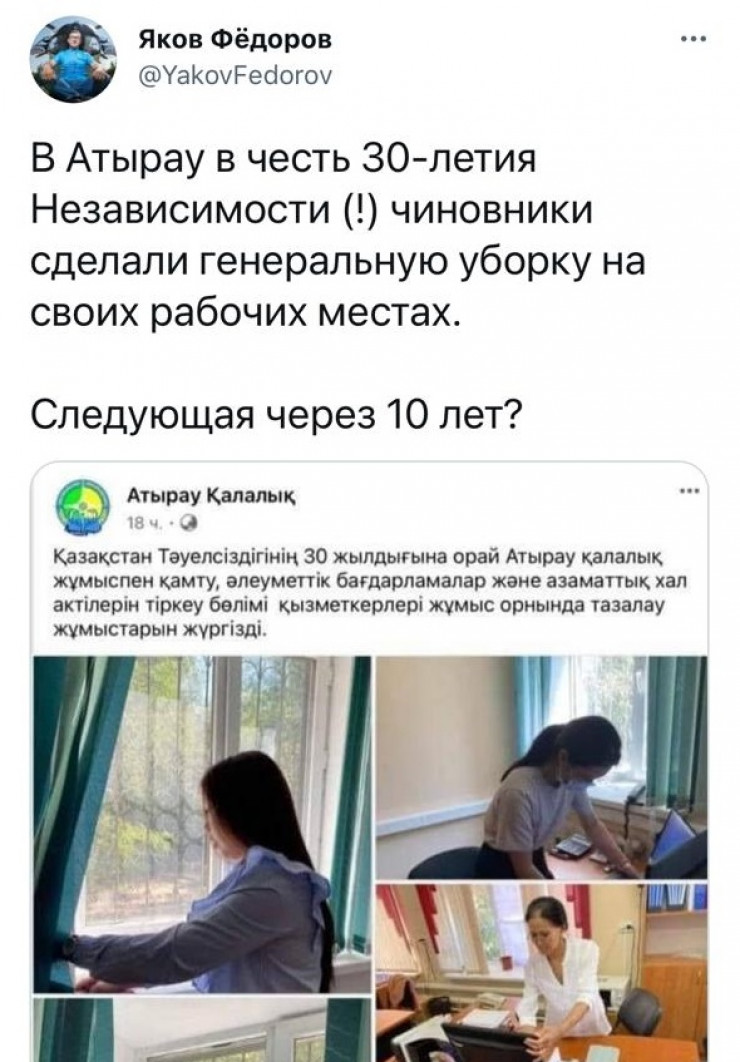Click the tweet text about Атырау cleaning
This screenshot has height=1062, width=740.
[338, 236]
